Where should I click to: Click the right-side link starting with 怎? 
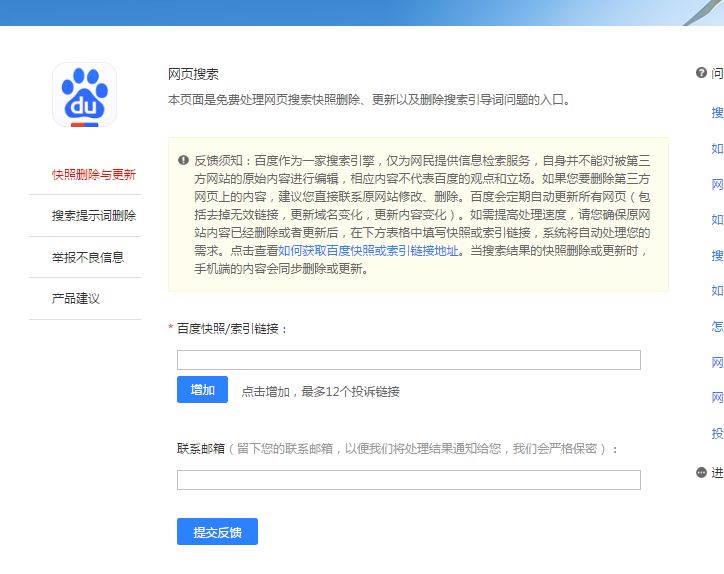(717, 326)
